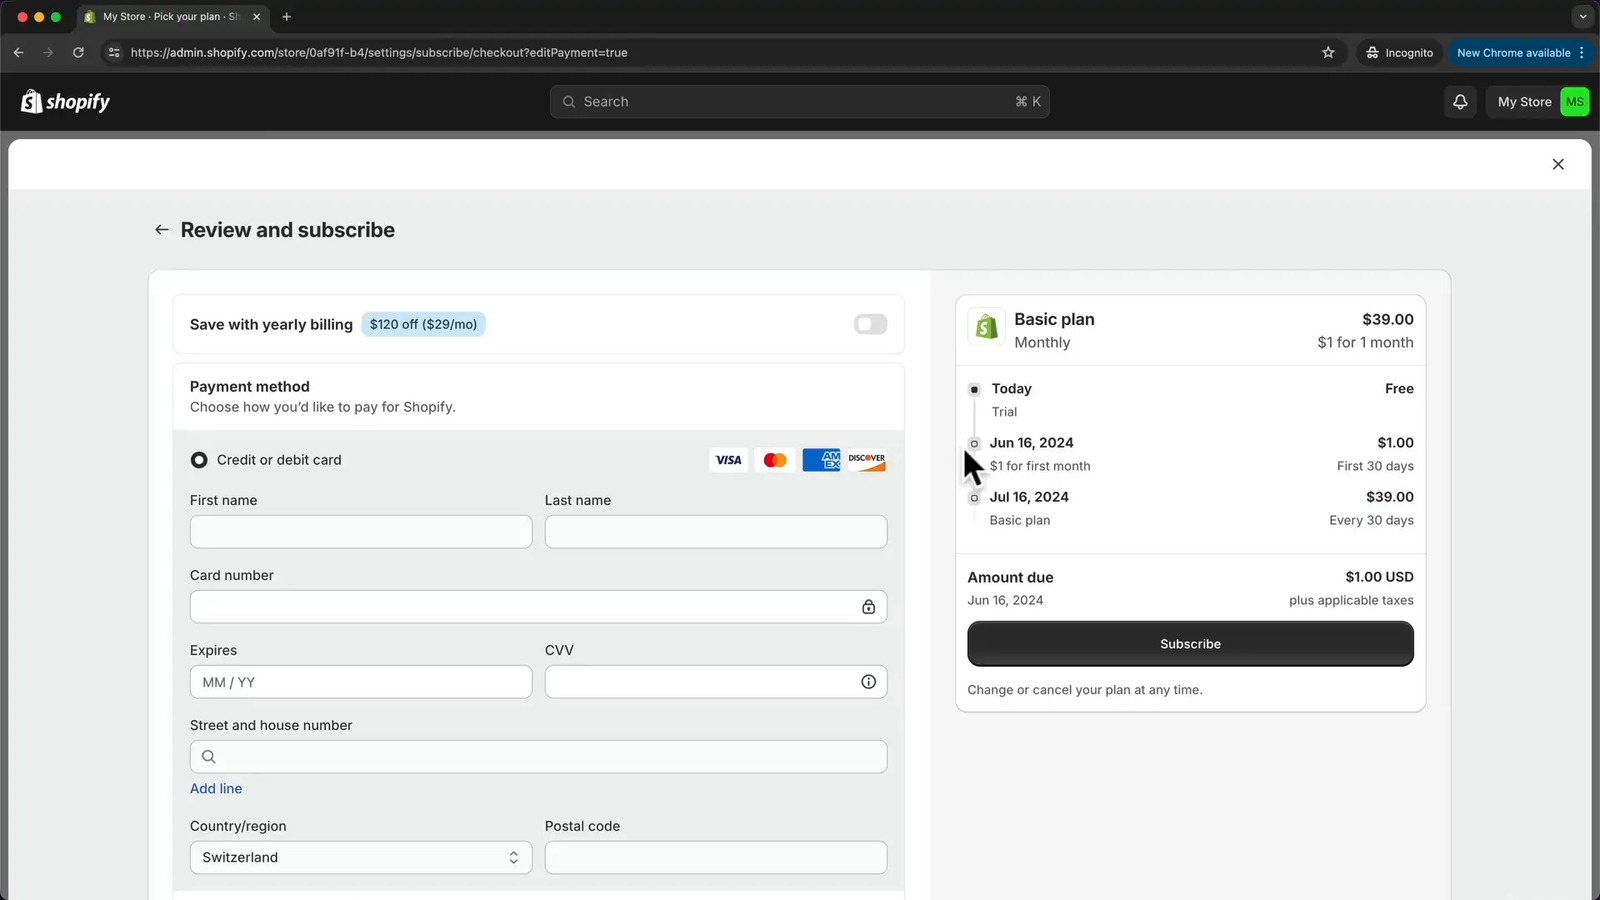Go back in browser history
This screenshot has height=900, width=1600.
[x=19, y=53]
